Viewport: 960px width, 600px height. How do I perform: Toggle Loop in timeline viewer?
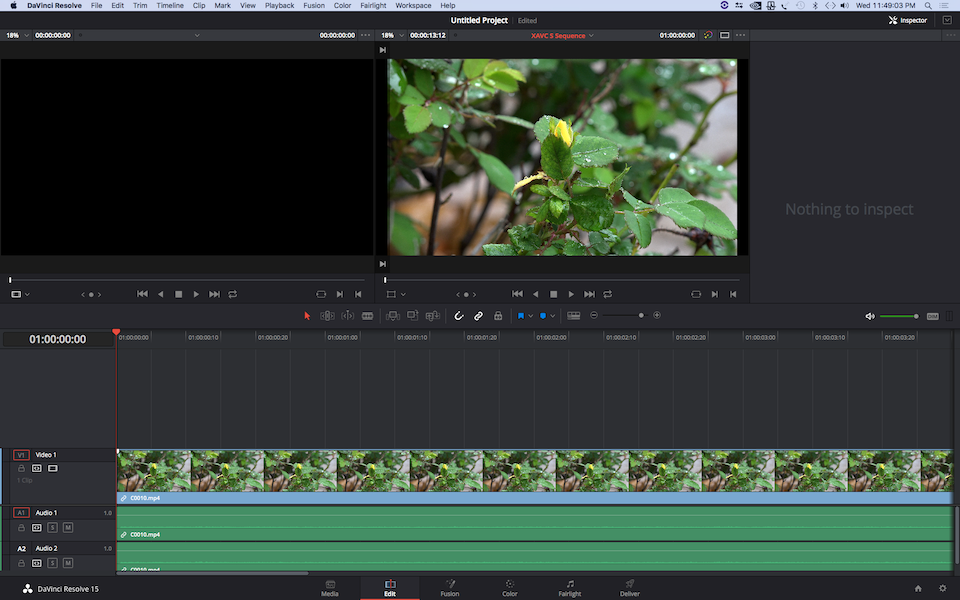point(607,294)
